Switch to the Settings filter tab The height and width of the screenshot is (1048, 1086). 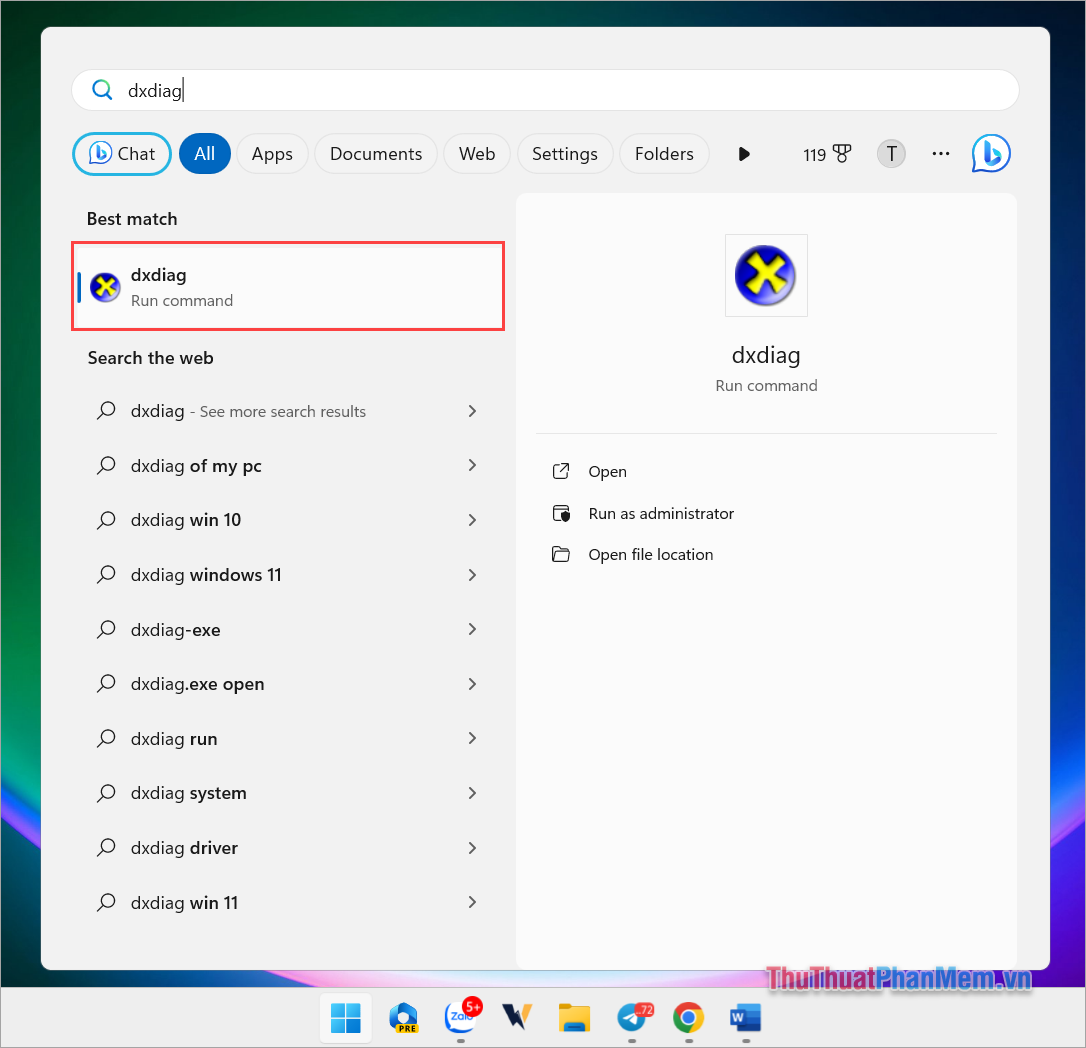tap(564, 153)
